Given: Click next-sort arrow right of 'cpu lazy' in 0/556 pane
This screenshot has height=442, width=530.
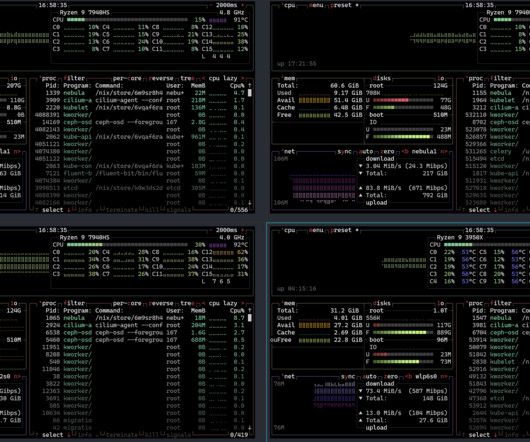Looking at the screenshot, I should (242, 78).
